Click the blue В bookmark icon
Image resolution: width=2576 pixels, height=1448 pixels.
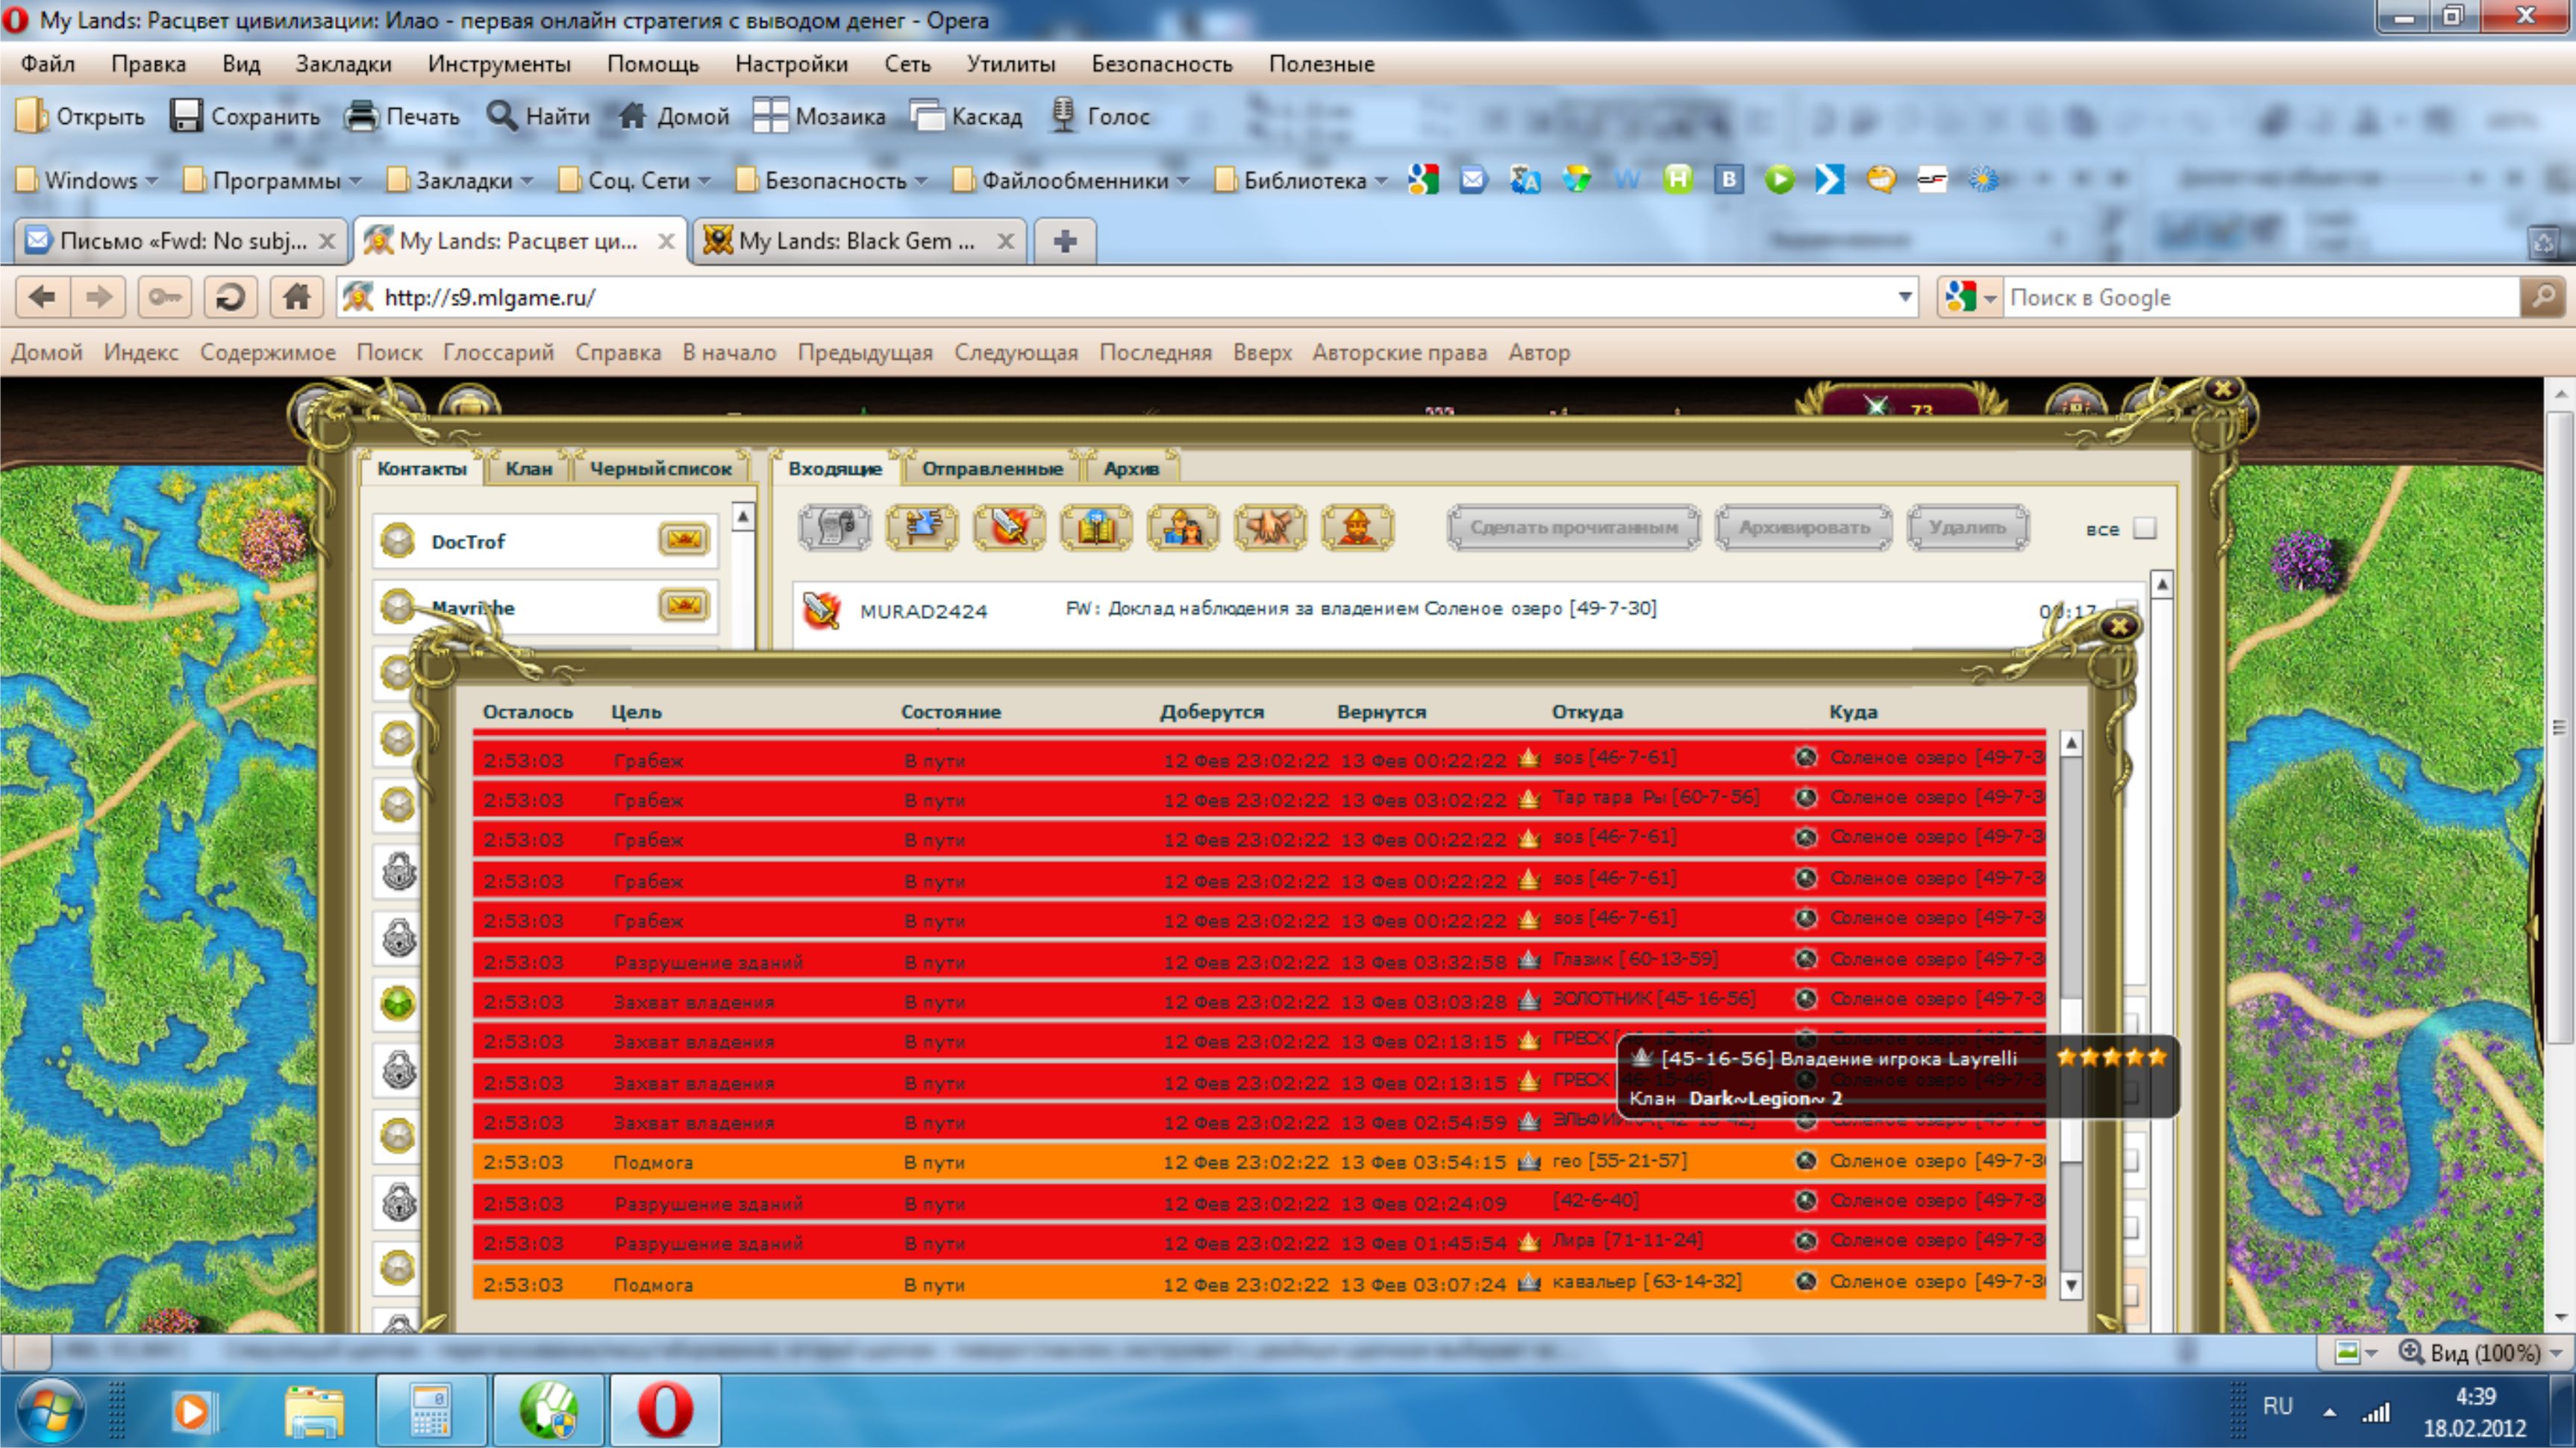click(1728, 180)
